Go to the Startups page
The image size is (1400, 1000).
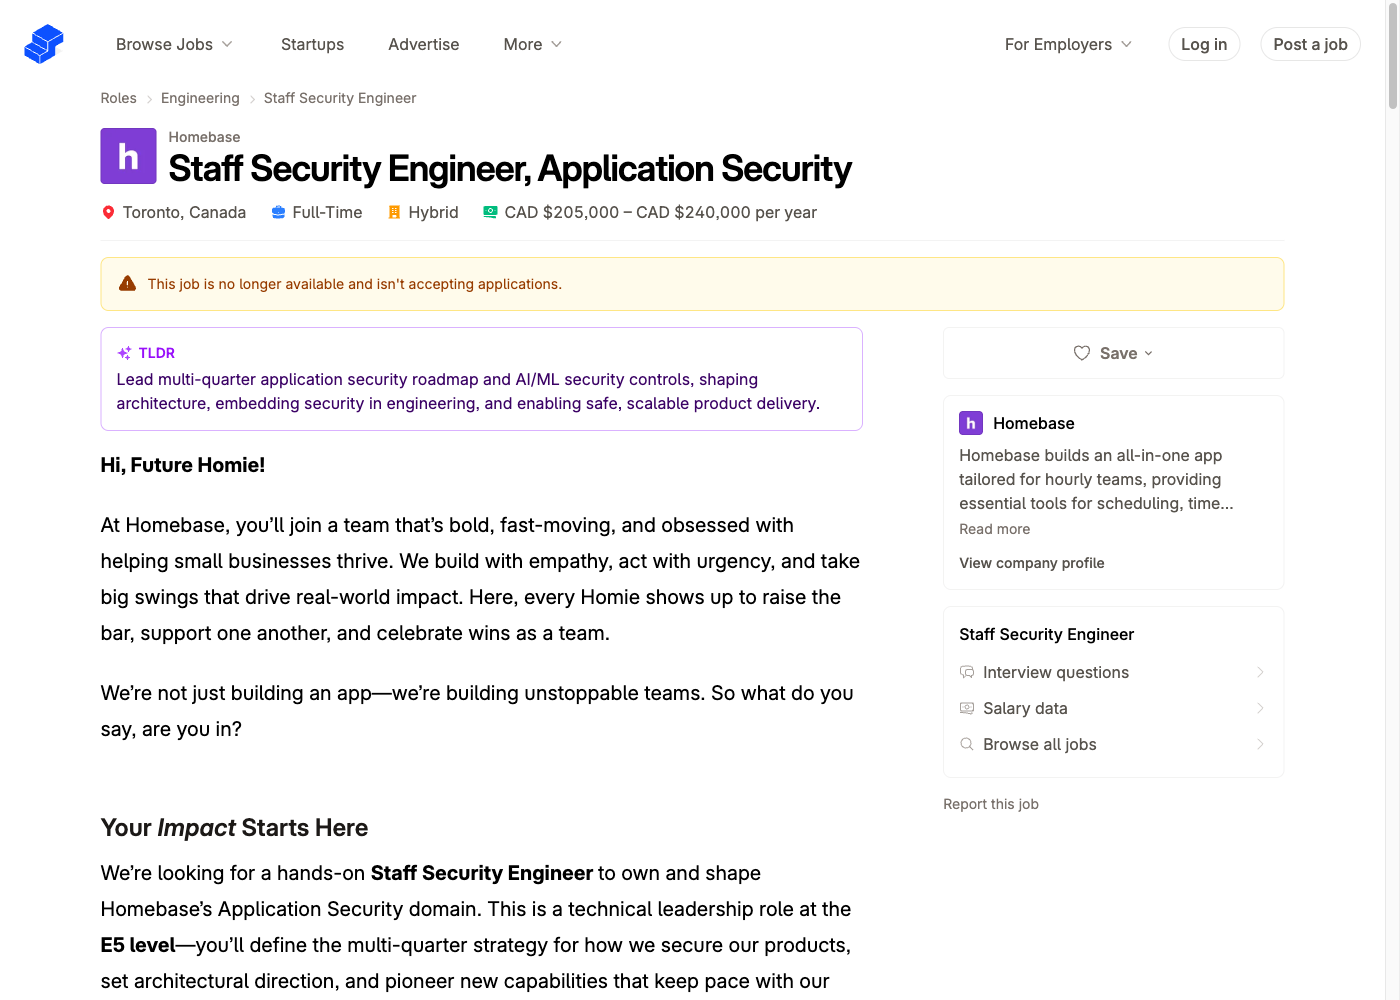pyautogui.click(x=312, y=44)
